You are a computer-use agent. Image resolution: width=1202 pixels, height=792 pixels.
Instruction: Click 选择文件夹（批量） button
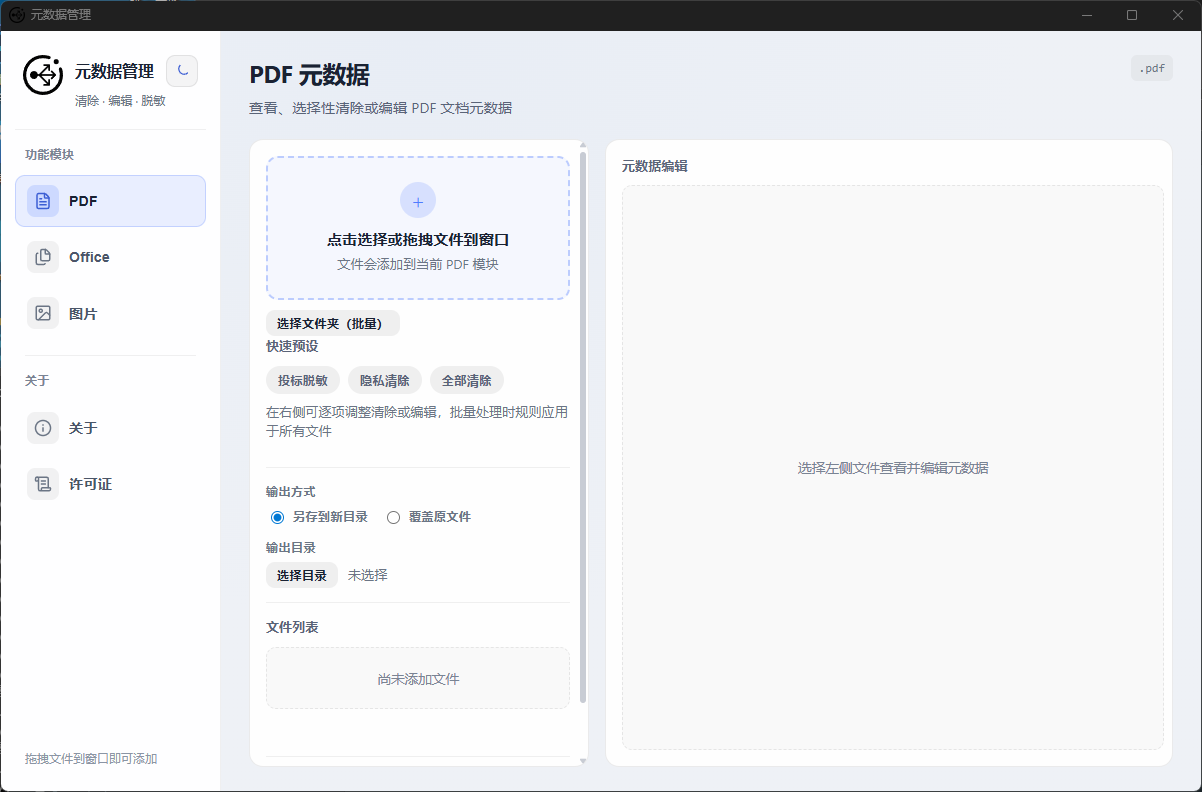[x=332, y=323]
